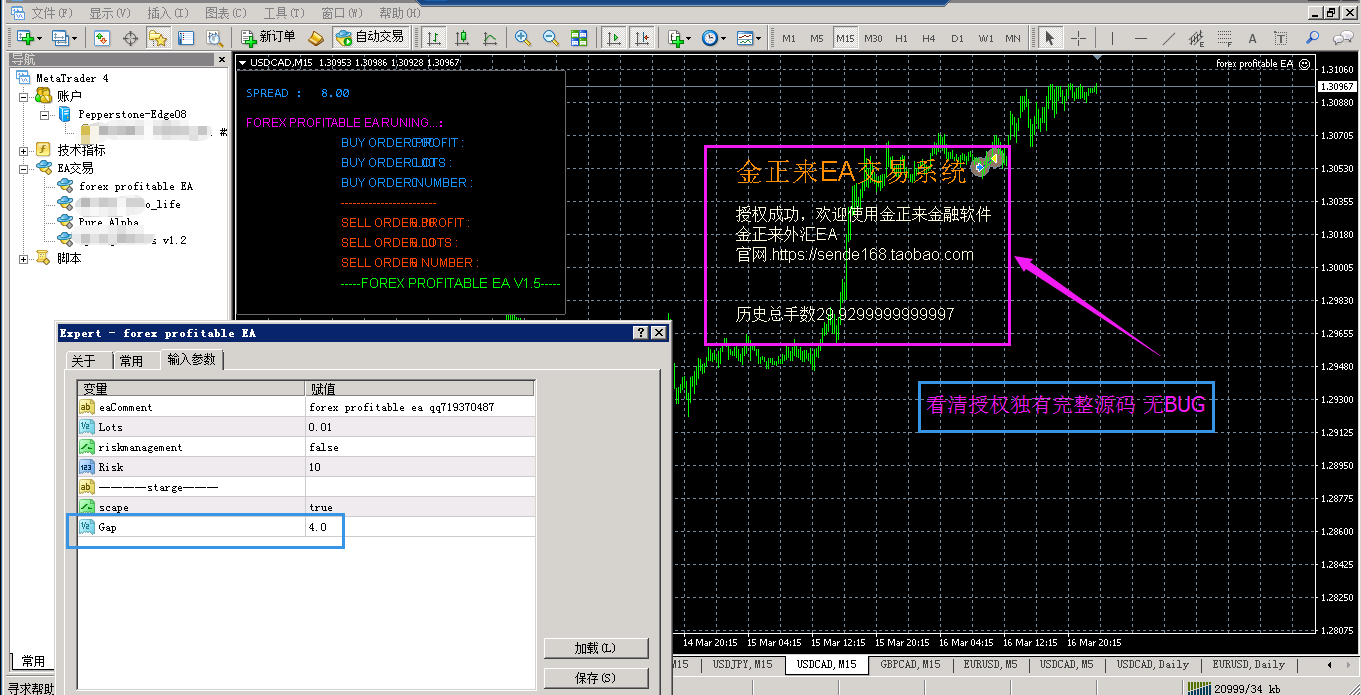The height and width of the screenshot is (695, 1361).
Task: Tile windows with the grid icon
Action: [579, 38]
